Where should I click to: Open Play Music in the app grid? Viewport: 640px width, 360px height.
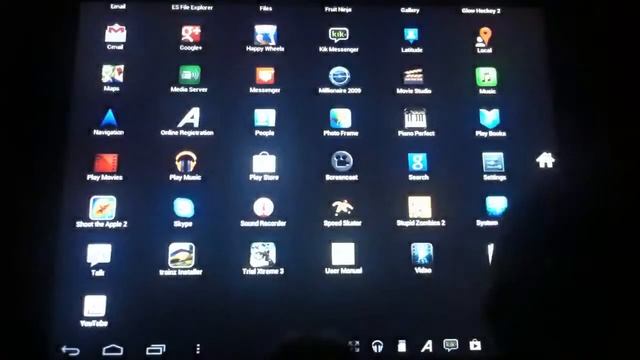[186, 162]
